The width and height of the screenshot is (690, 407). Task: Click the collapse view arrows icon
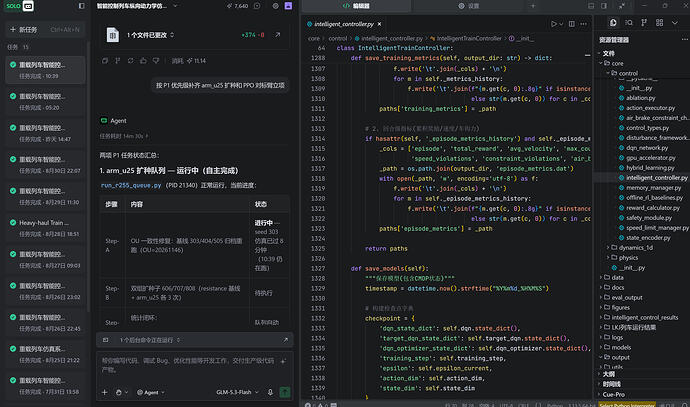click(622, 6)
